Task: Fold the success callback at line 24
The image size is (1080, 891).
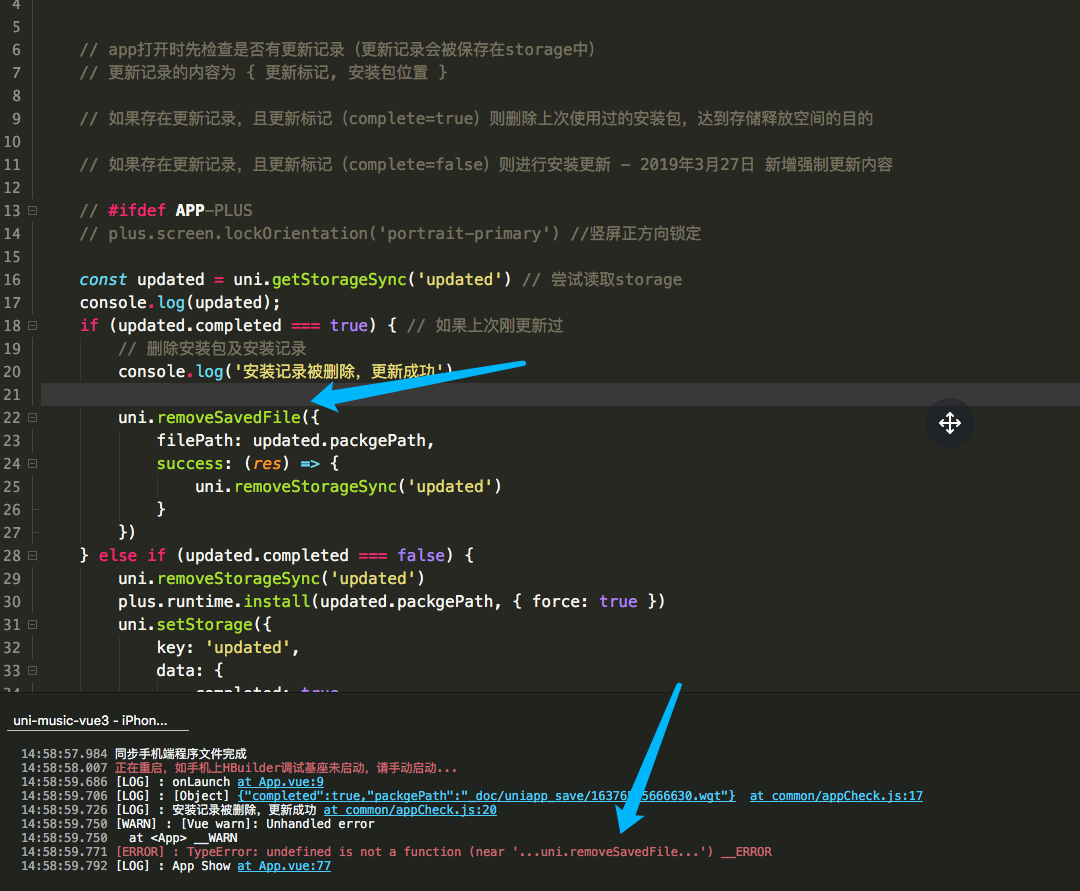Action: point(33,464)
